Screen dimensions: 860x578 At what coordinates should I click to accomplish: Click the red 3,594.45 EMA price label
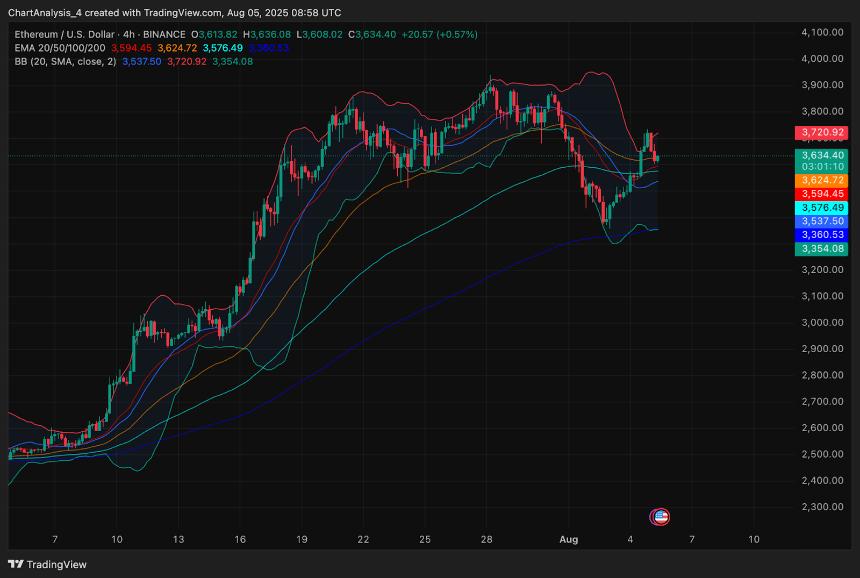[820, 193]
